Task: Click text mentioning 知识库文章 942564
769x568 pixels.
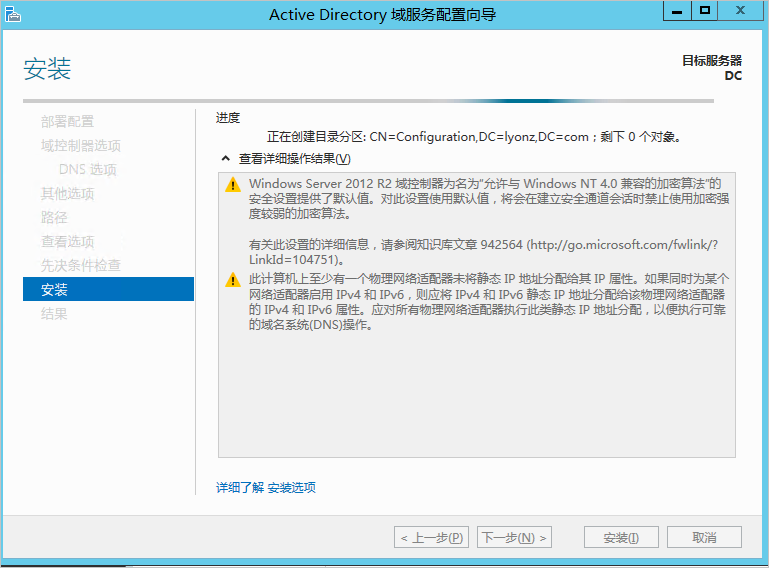Action: [483, 252]
